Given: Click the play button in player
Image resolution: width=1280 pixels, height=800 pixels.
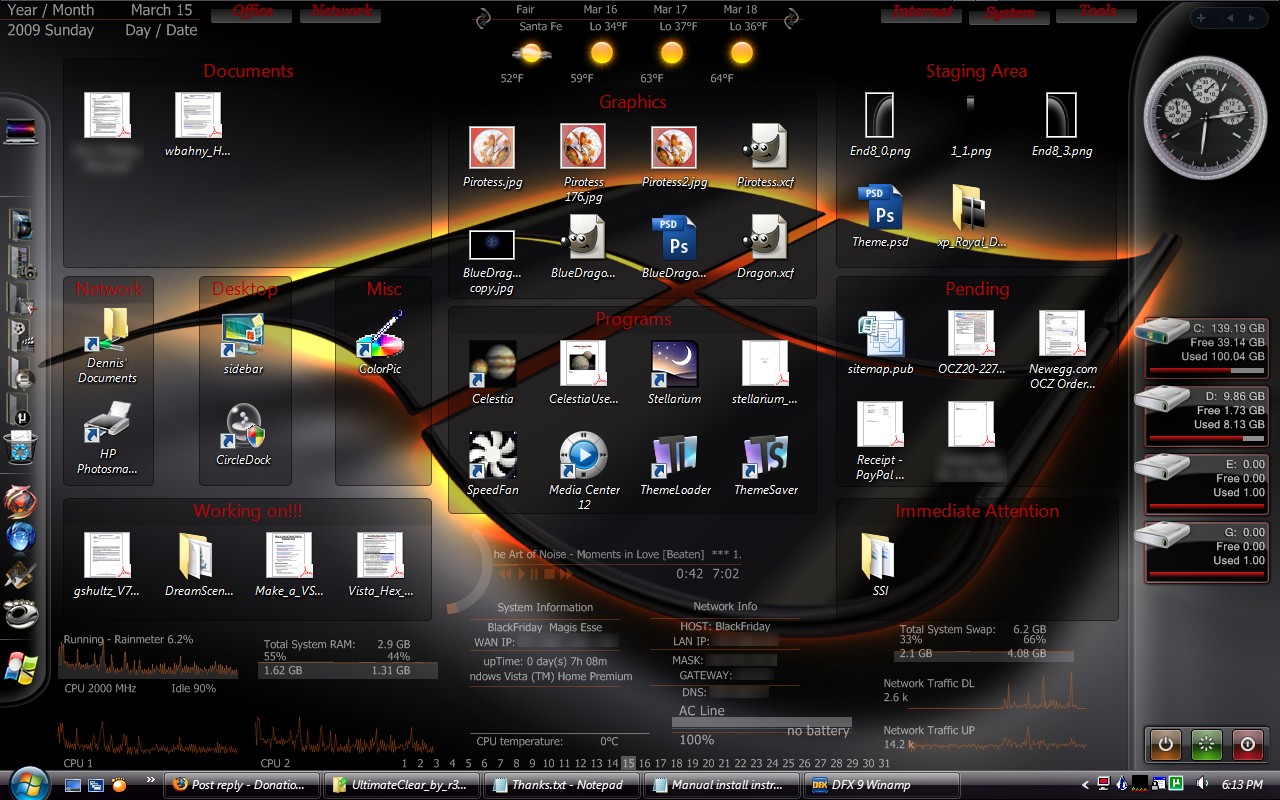Looking at the screenshot, I should (521, 574).
